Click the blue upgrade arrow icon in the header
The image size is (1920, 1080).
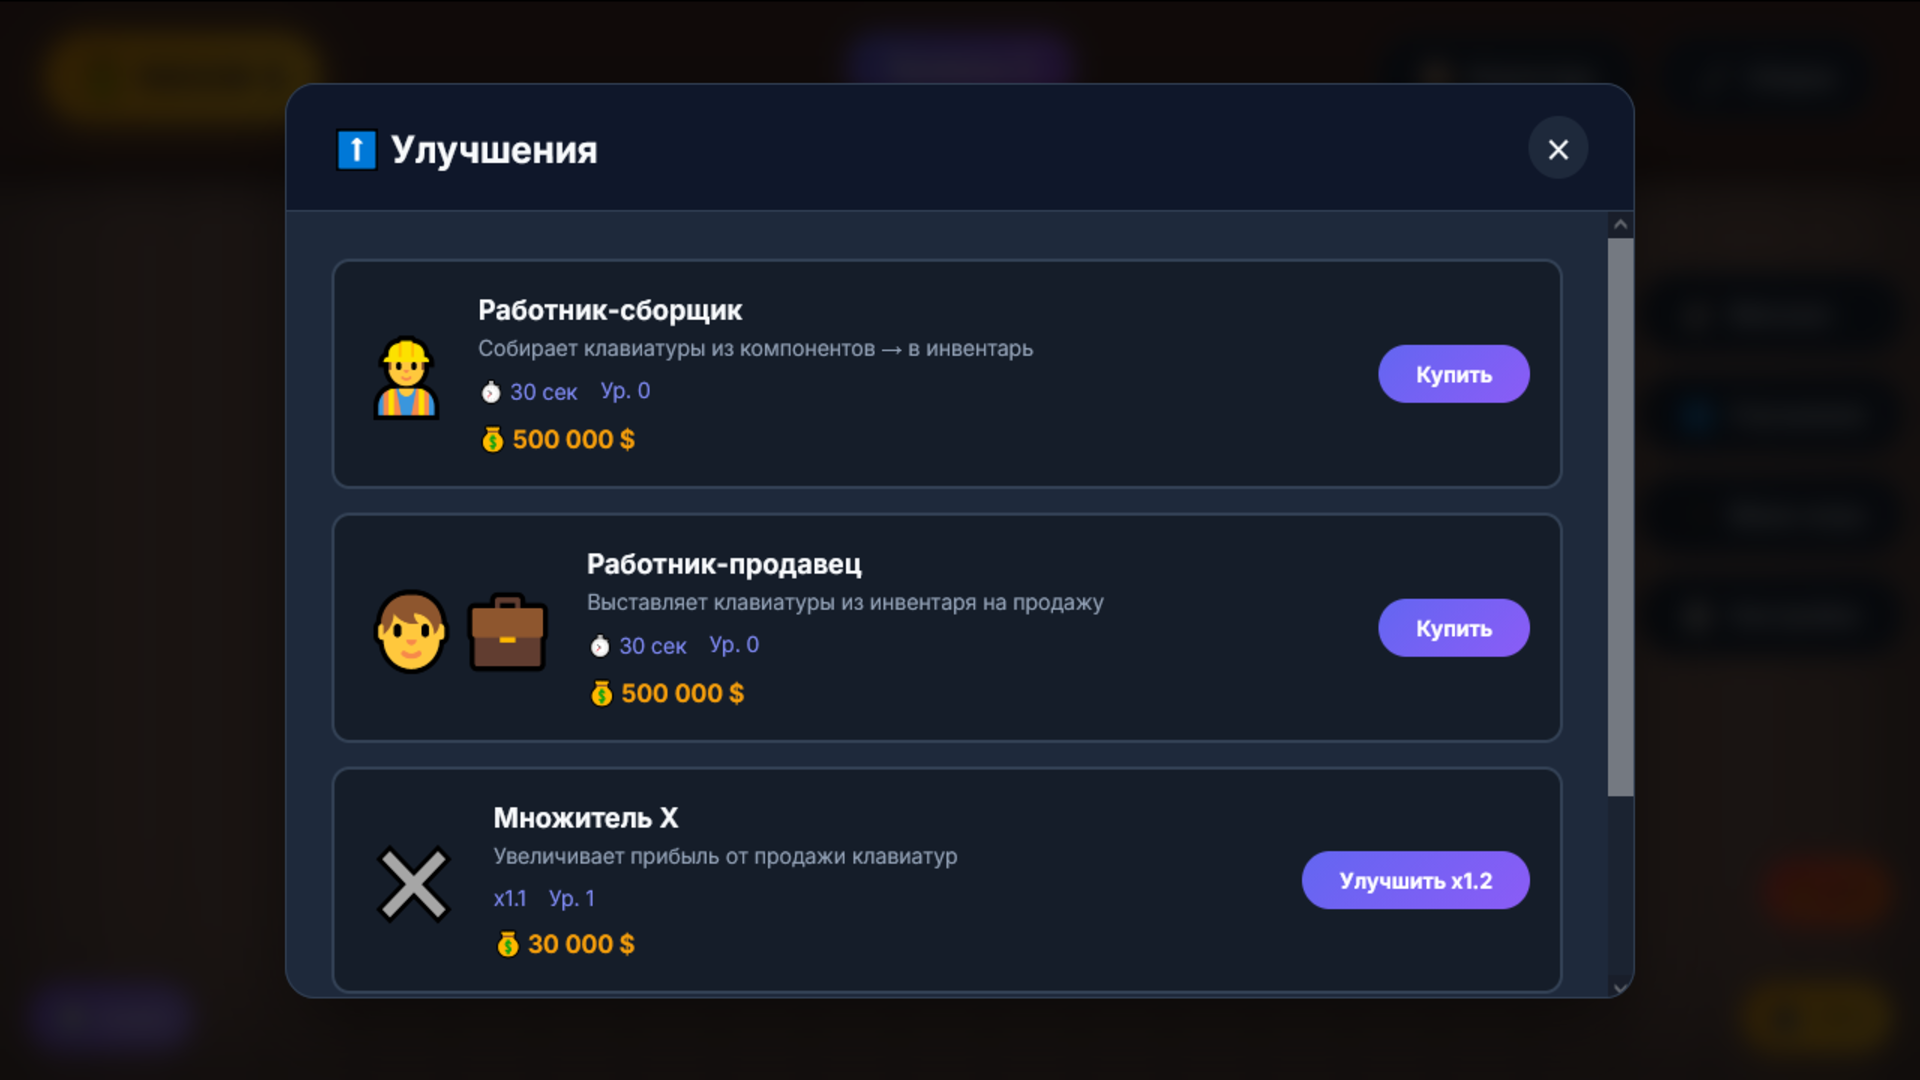(x=356, y=148)
